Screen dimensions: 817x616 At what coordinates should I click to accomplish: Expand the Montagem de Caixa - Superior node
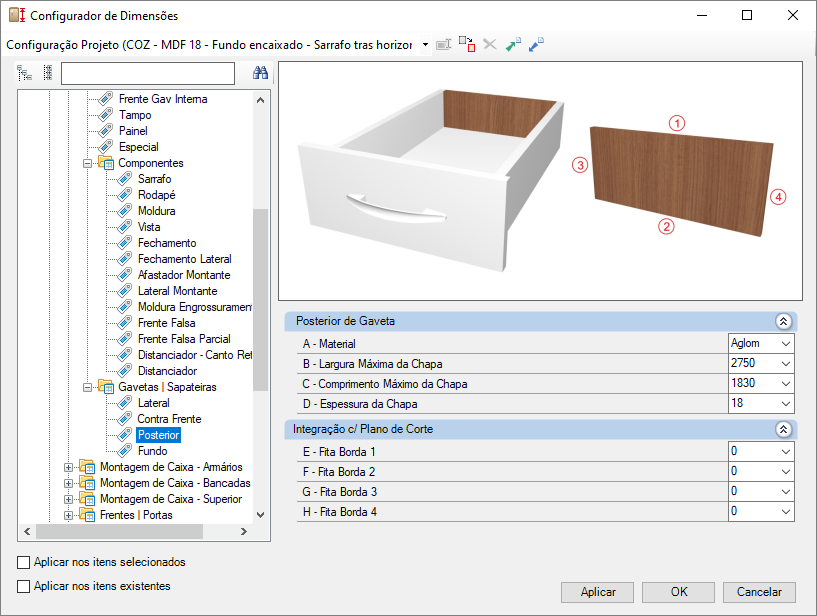pyautogui.click(x=68, y=499)
